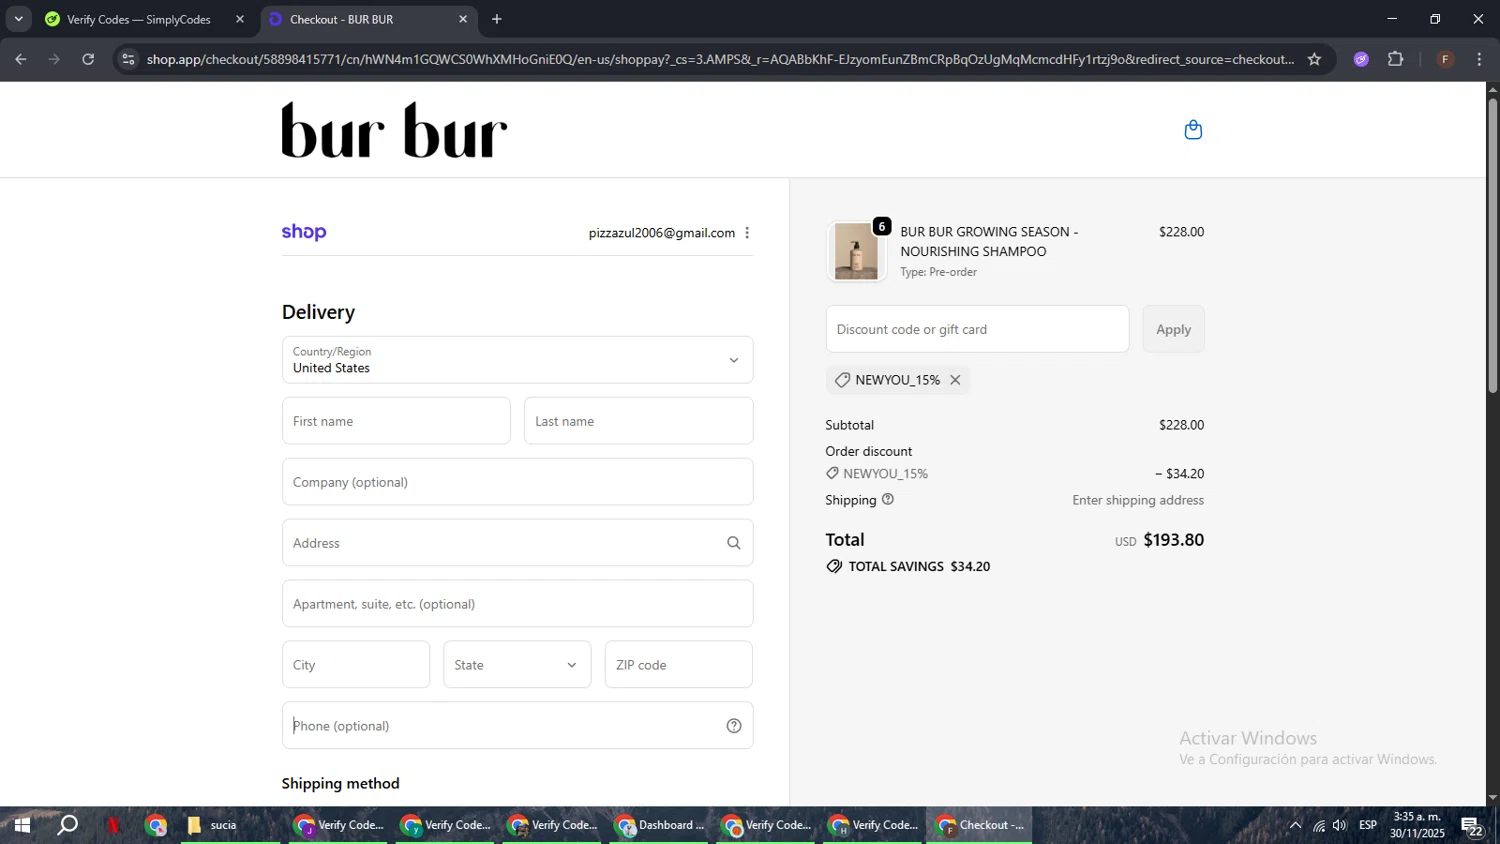Click the Total amount $193.80
The image size is (1500, 844).
(1173, 540)
